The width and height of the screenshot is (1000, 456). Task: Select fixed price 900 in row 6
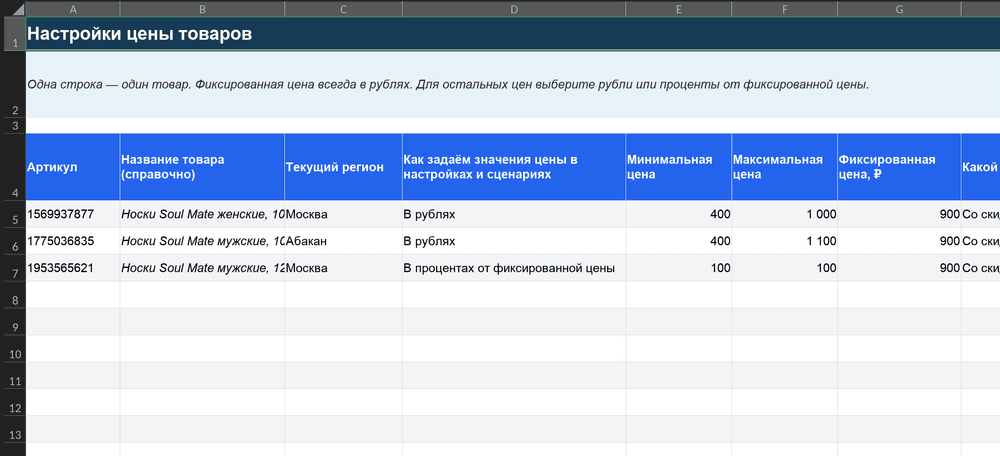[x=899, y=241]
